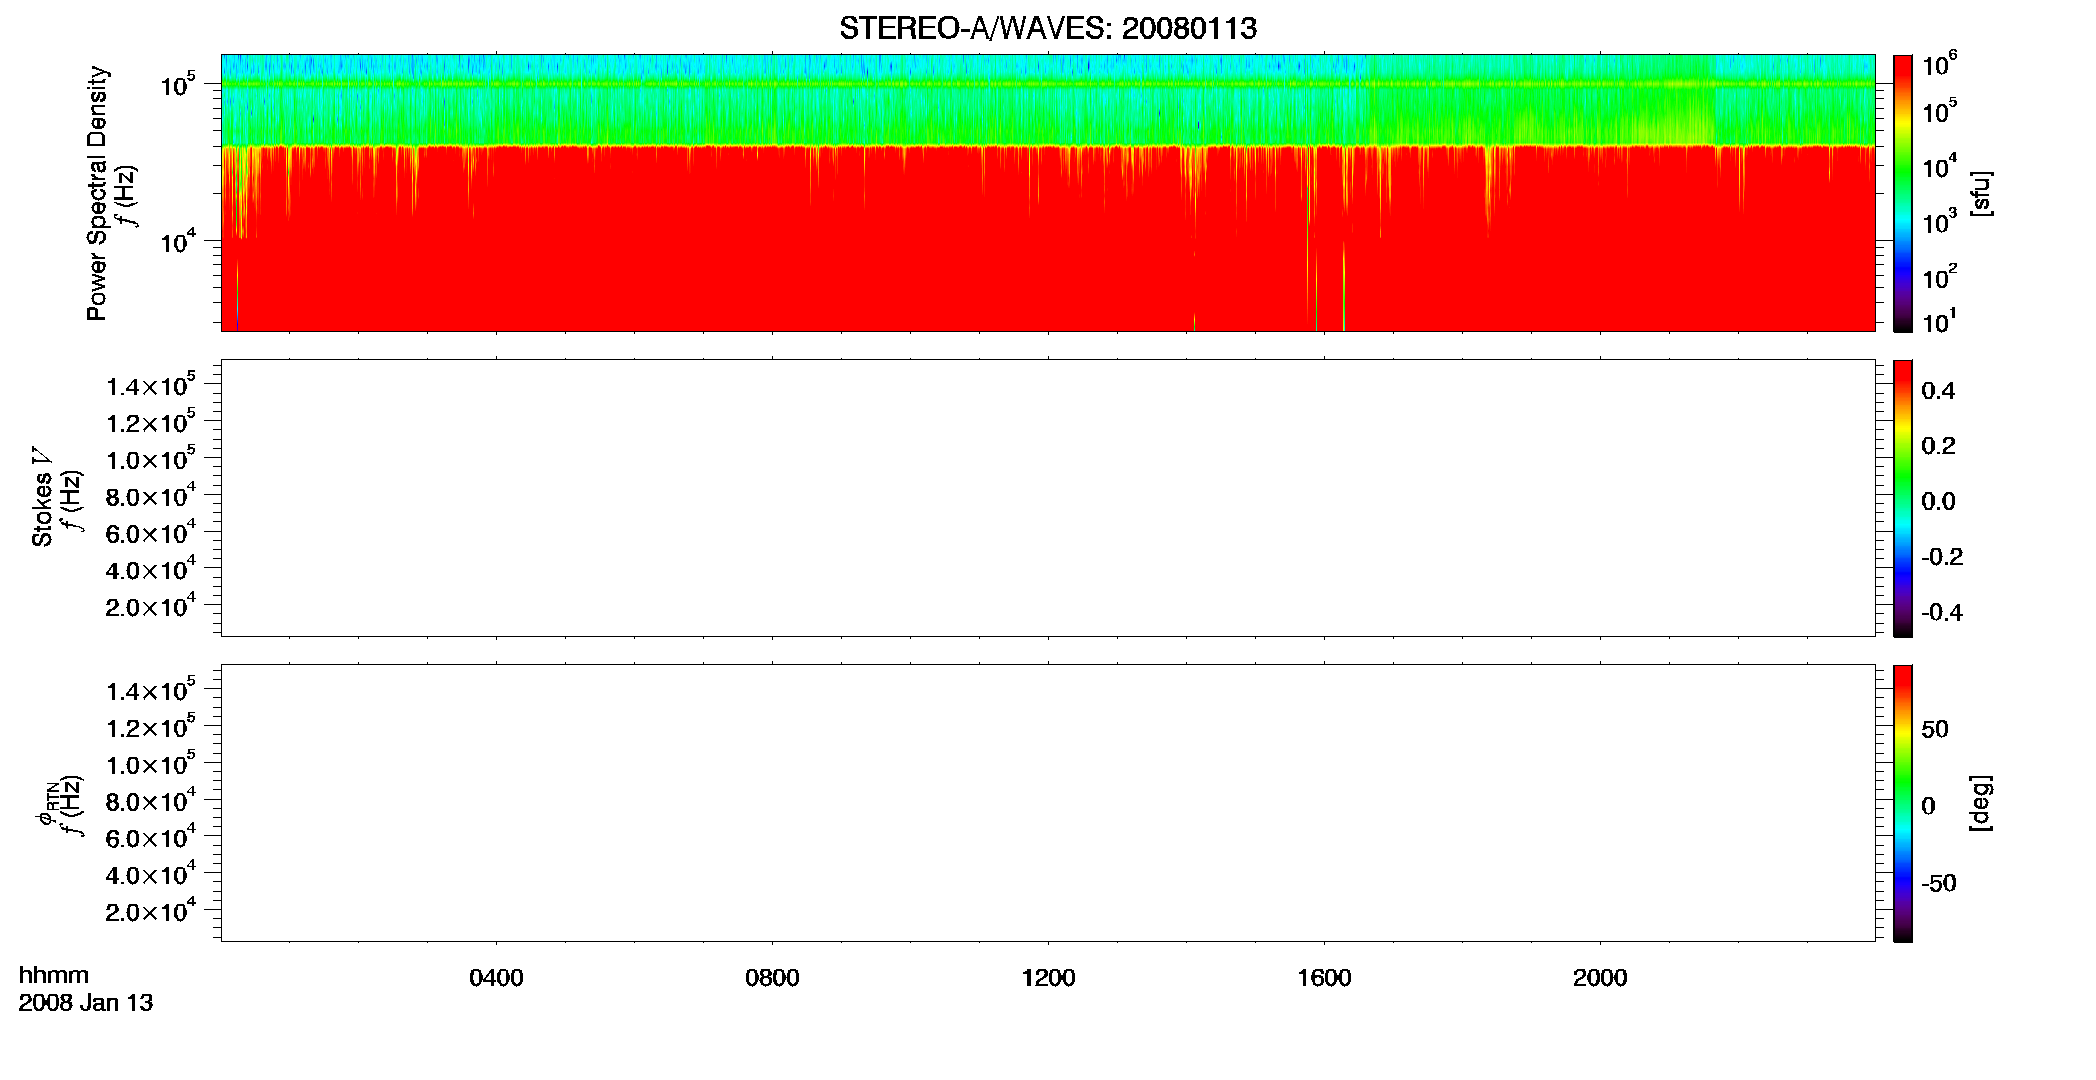2096x1080 pixels.
Task: Click the 0400 time tick label
Action: [x=496, y=978]
